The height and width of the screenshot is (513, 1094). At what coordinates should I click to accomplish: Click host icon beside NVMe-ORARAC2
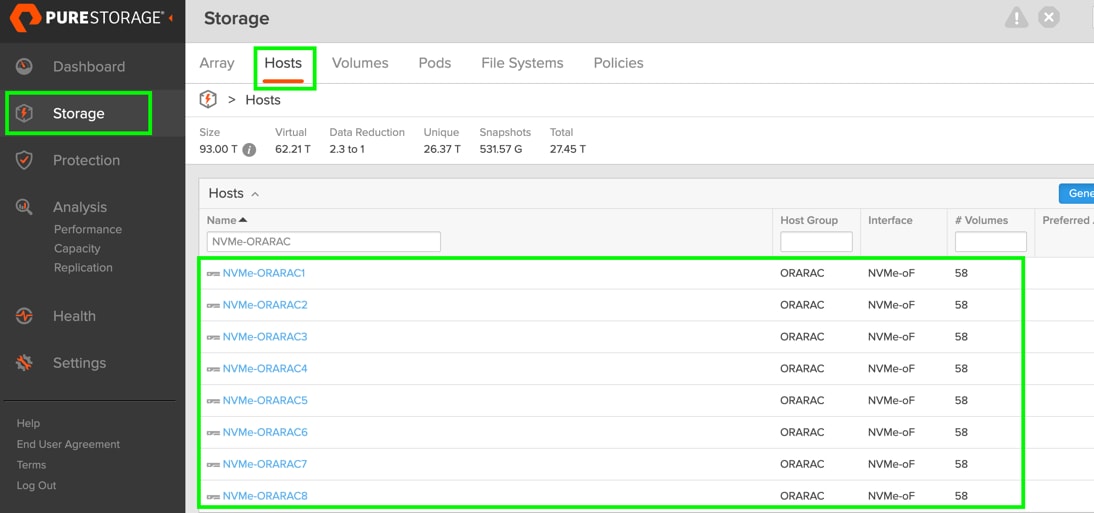tap(213, 306)
